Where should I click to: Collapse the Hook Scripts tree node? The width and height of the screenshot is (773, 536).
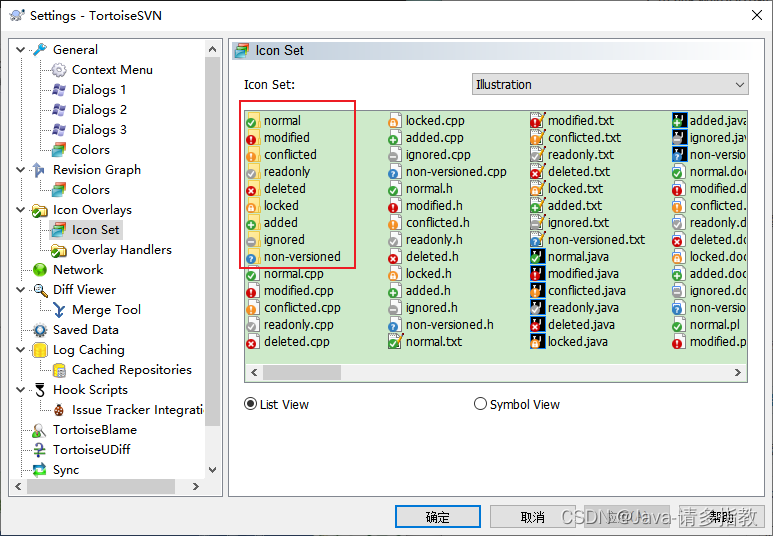point(21,390)
